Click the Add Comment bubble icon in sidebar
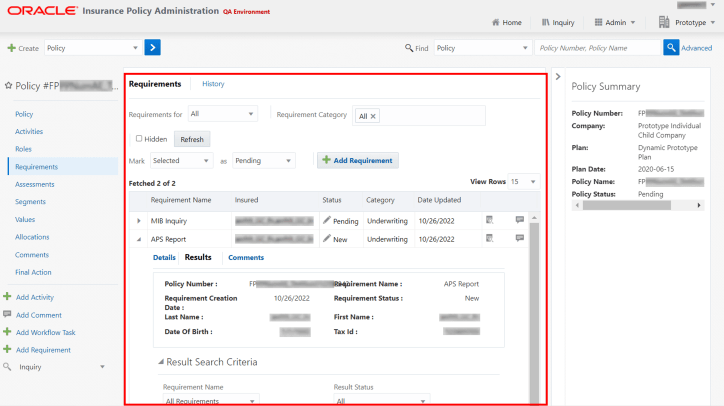 (7, 314)
